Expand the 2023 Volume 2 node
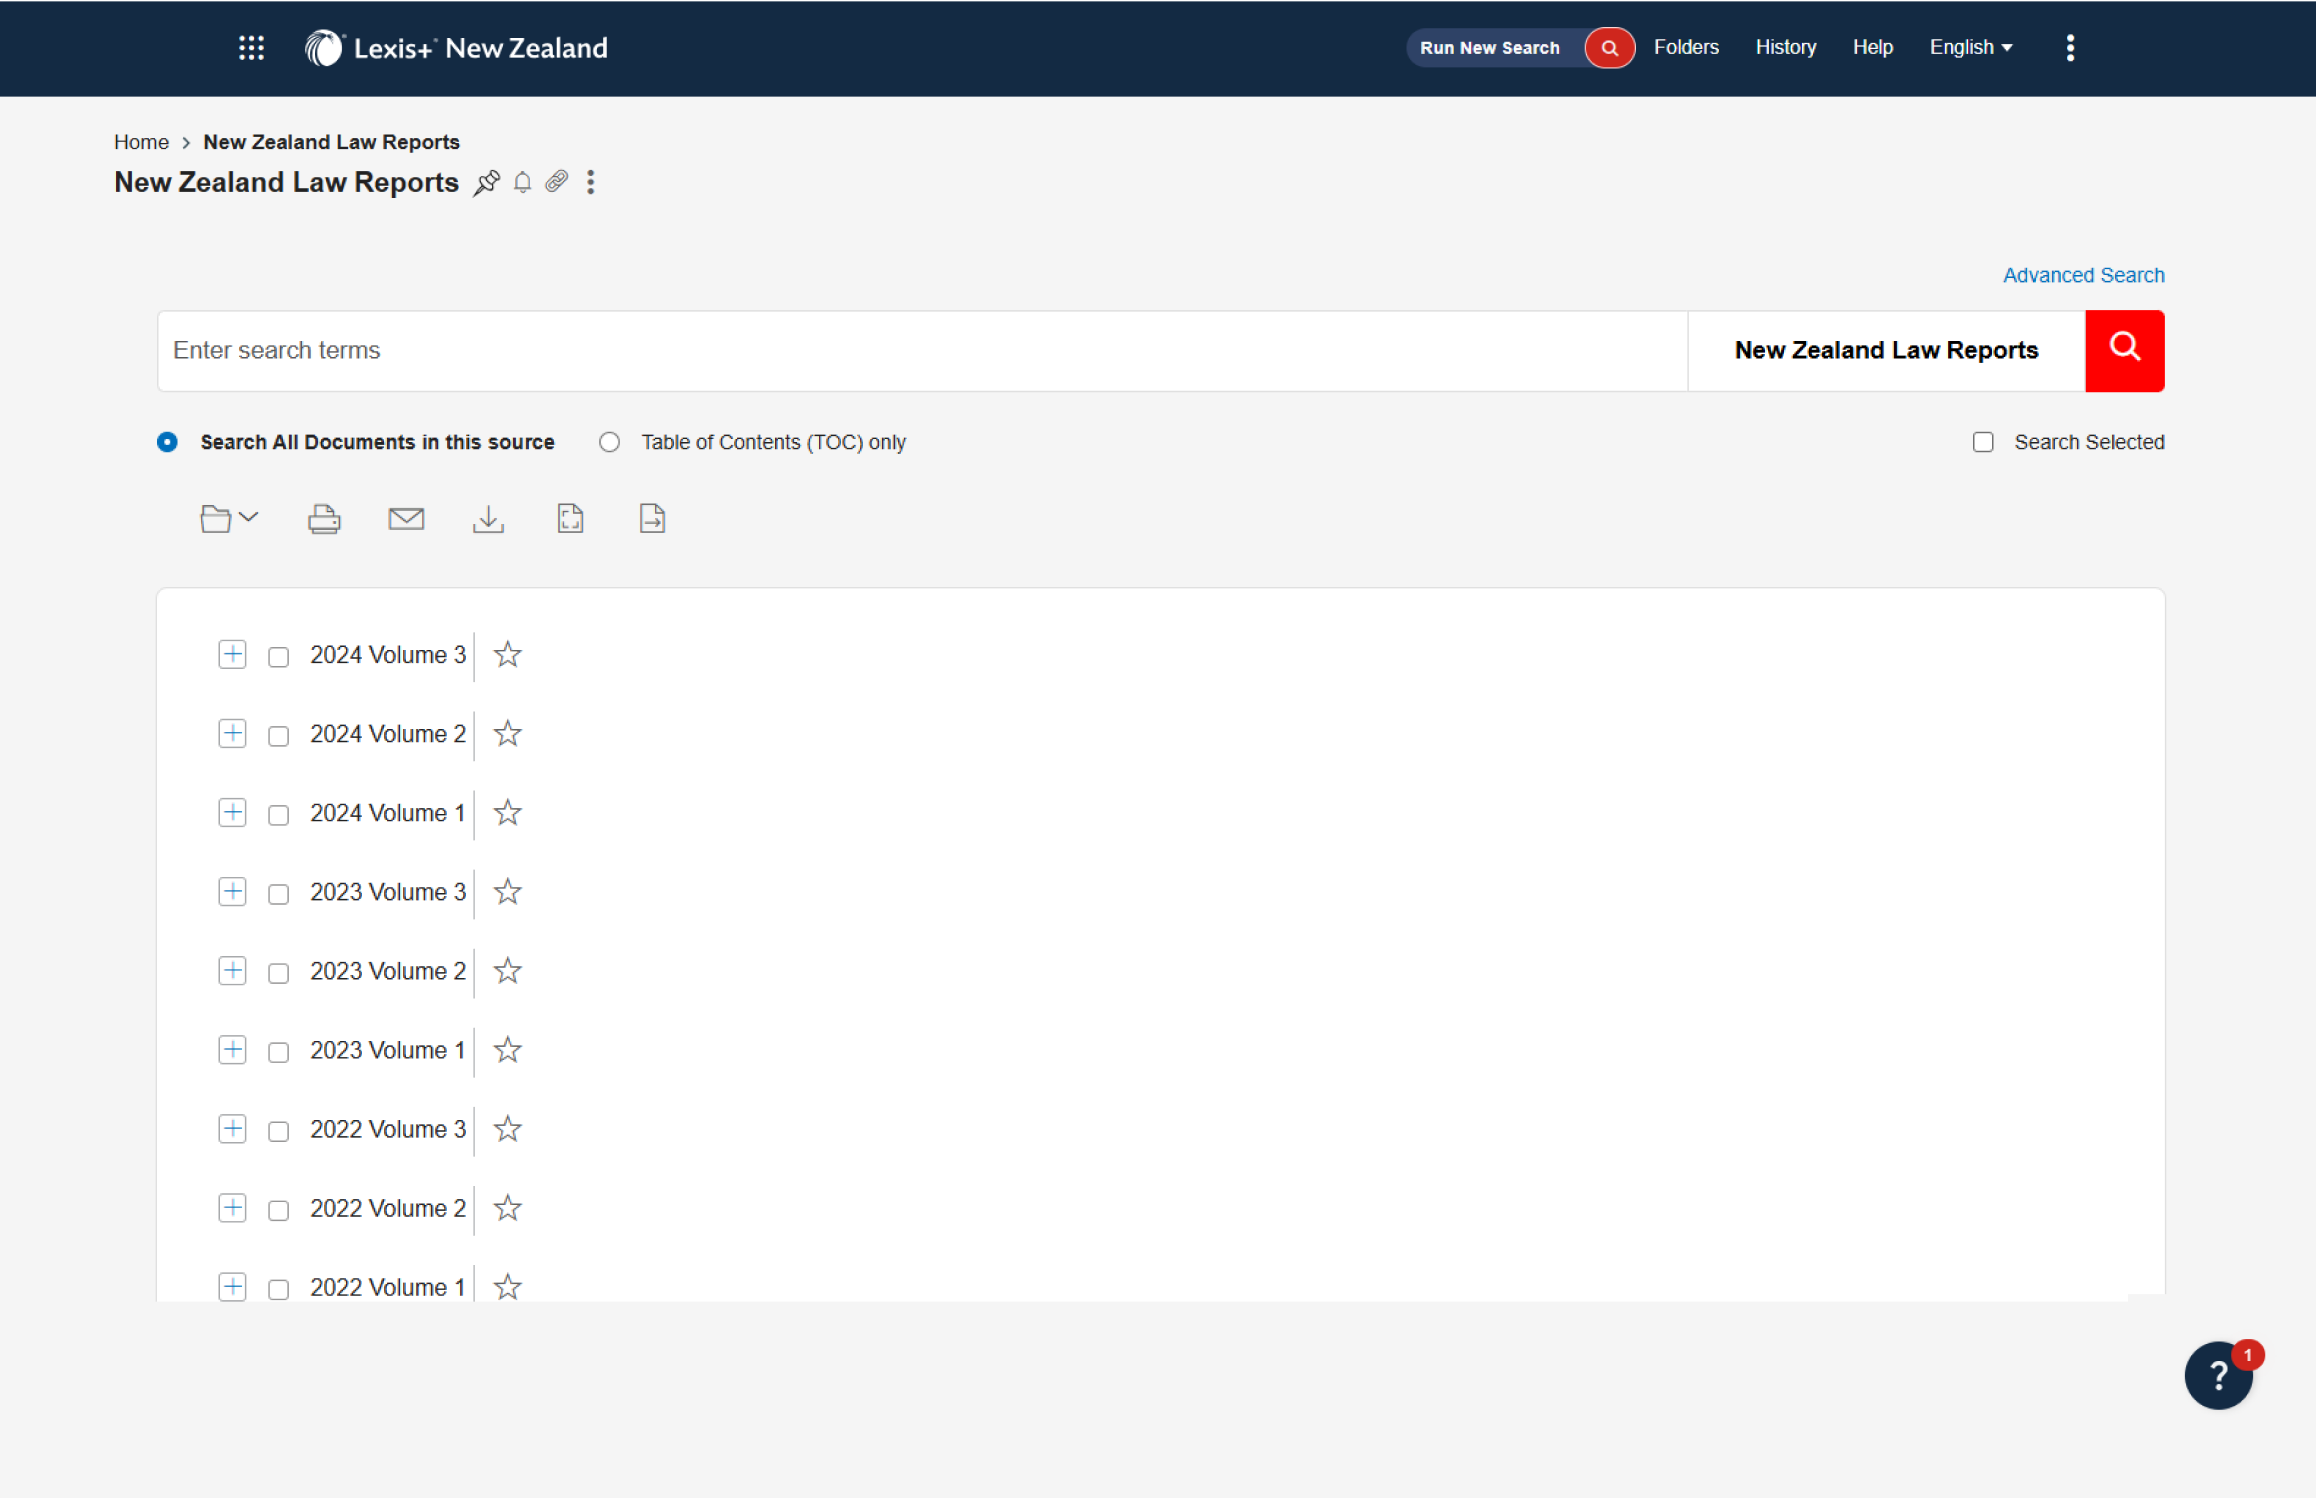Viewport: 2316px width, 1498px height. 232,970
